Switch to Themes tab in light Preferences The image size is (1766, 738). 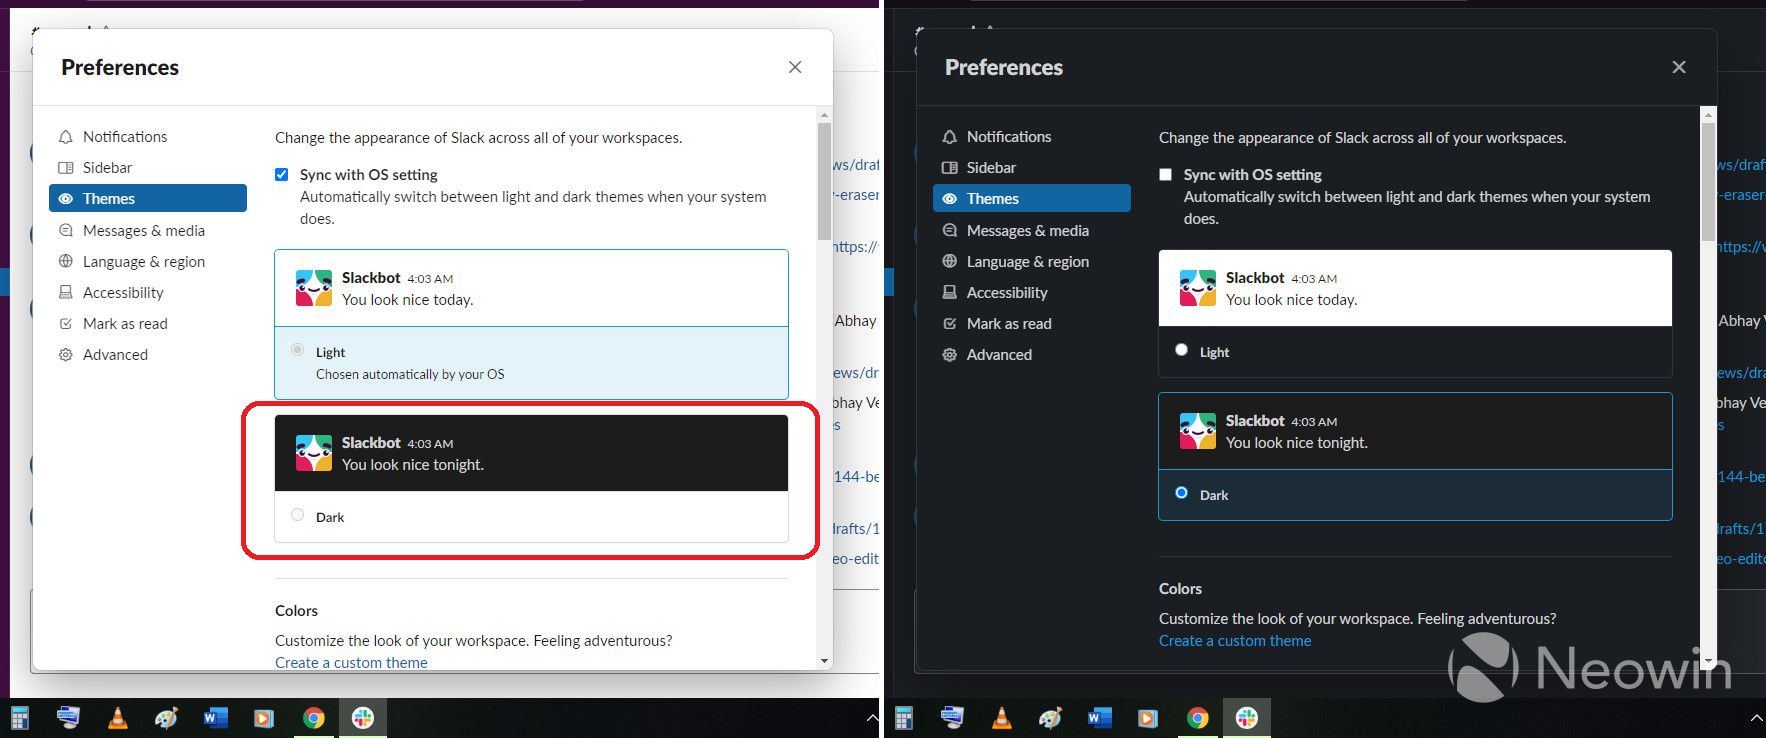pos(148,198)
